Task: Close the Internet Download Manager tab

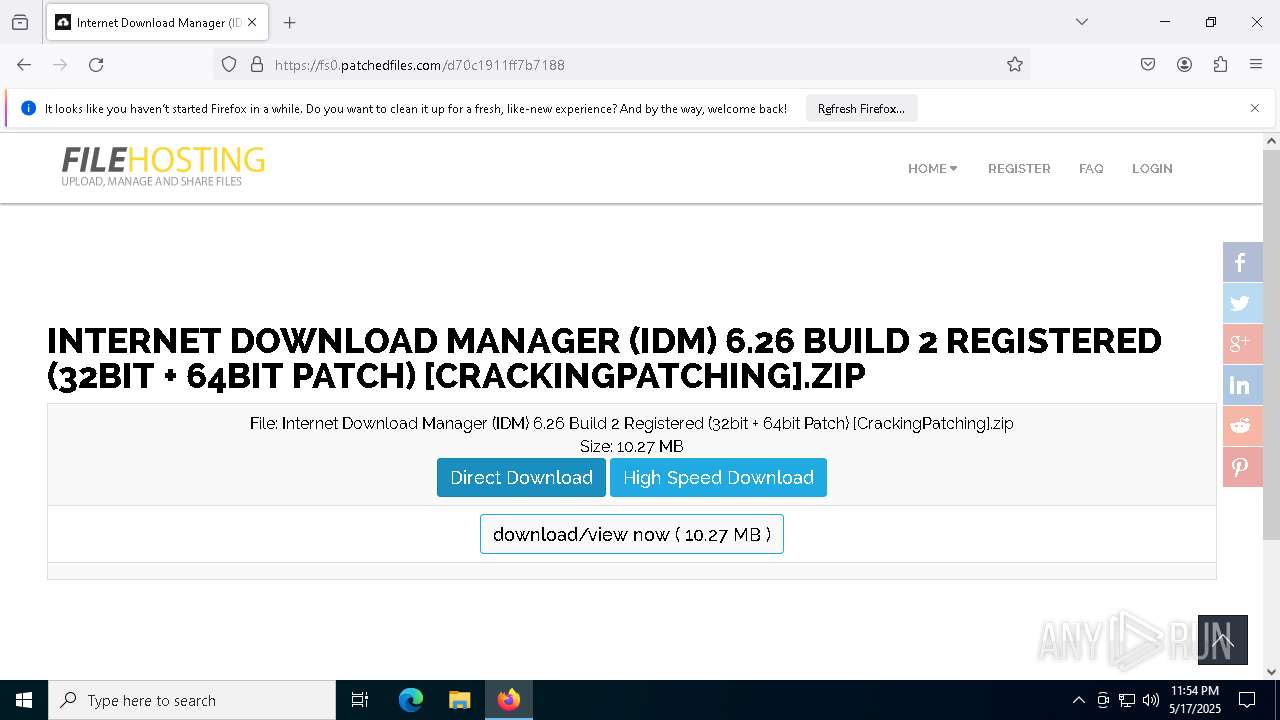Action: point(252,22)
